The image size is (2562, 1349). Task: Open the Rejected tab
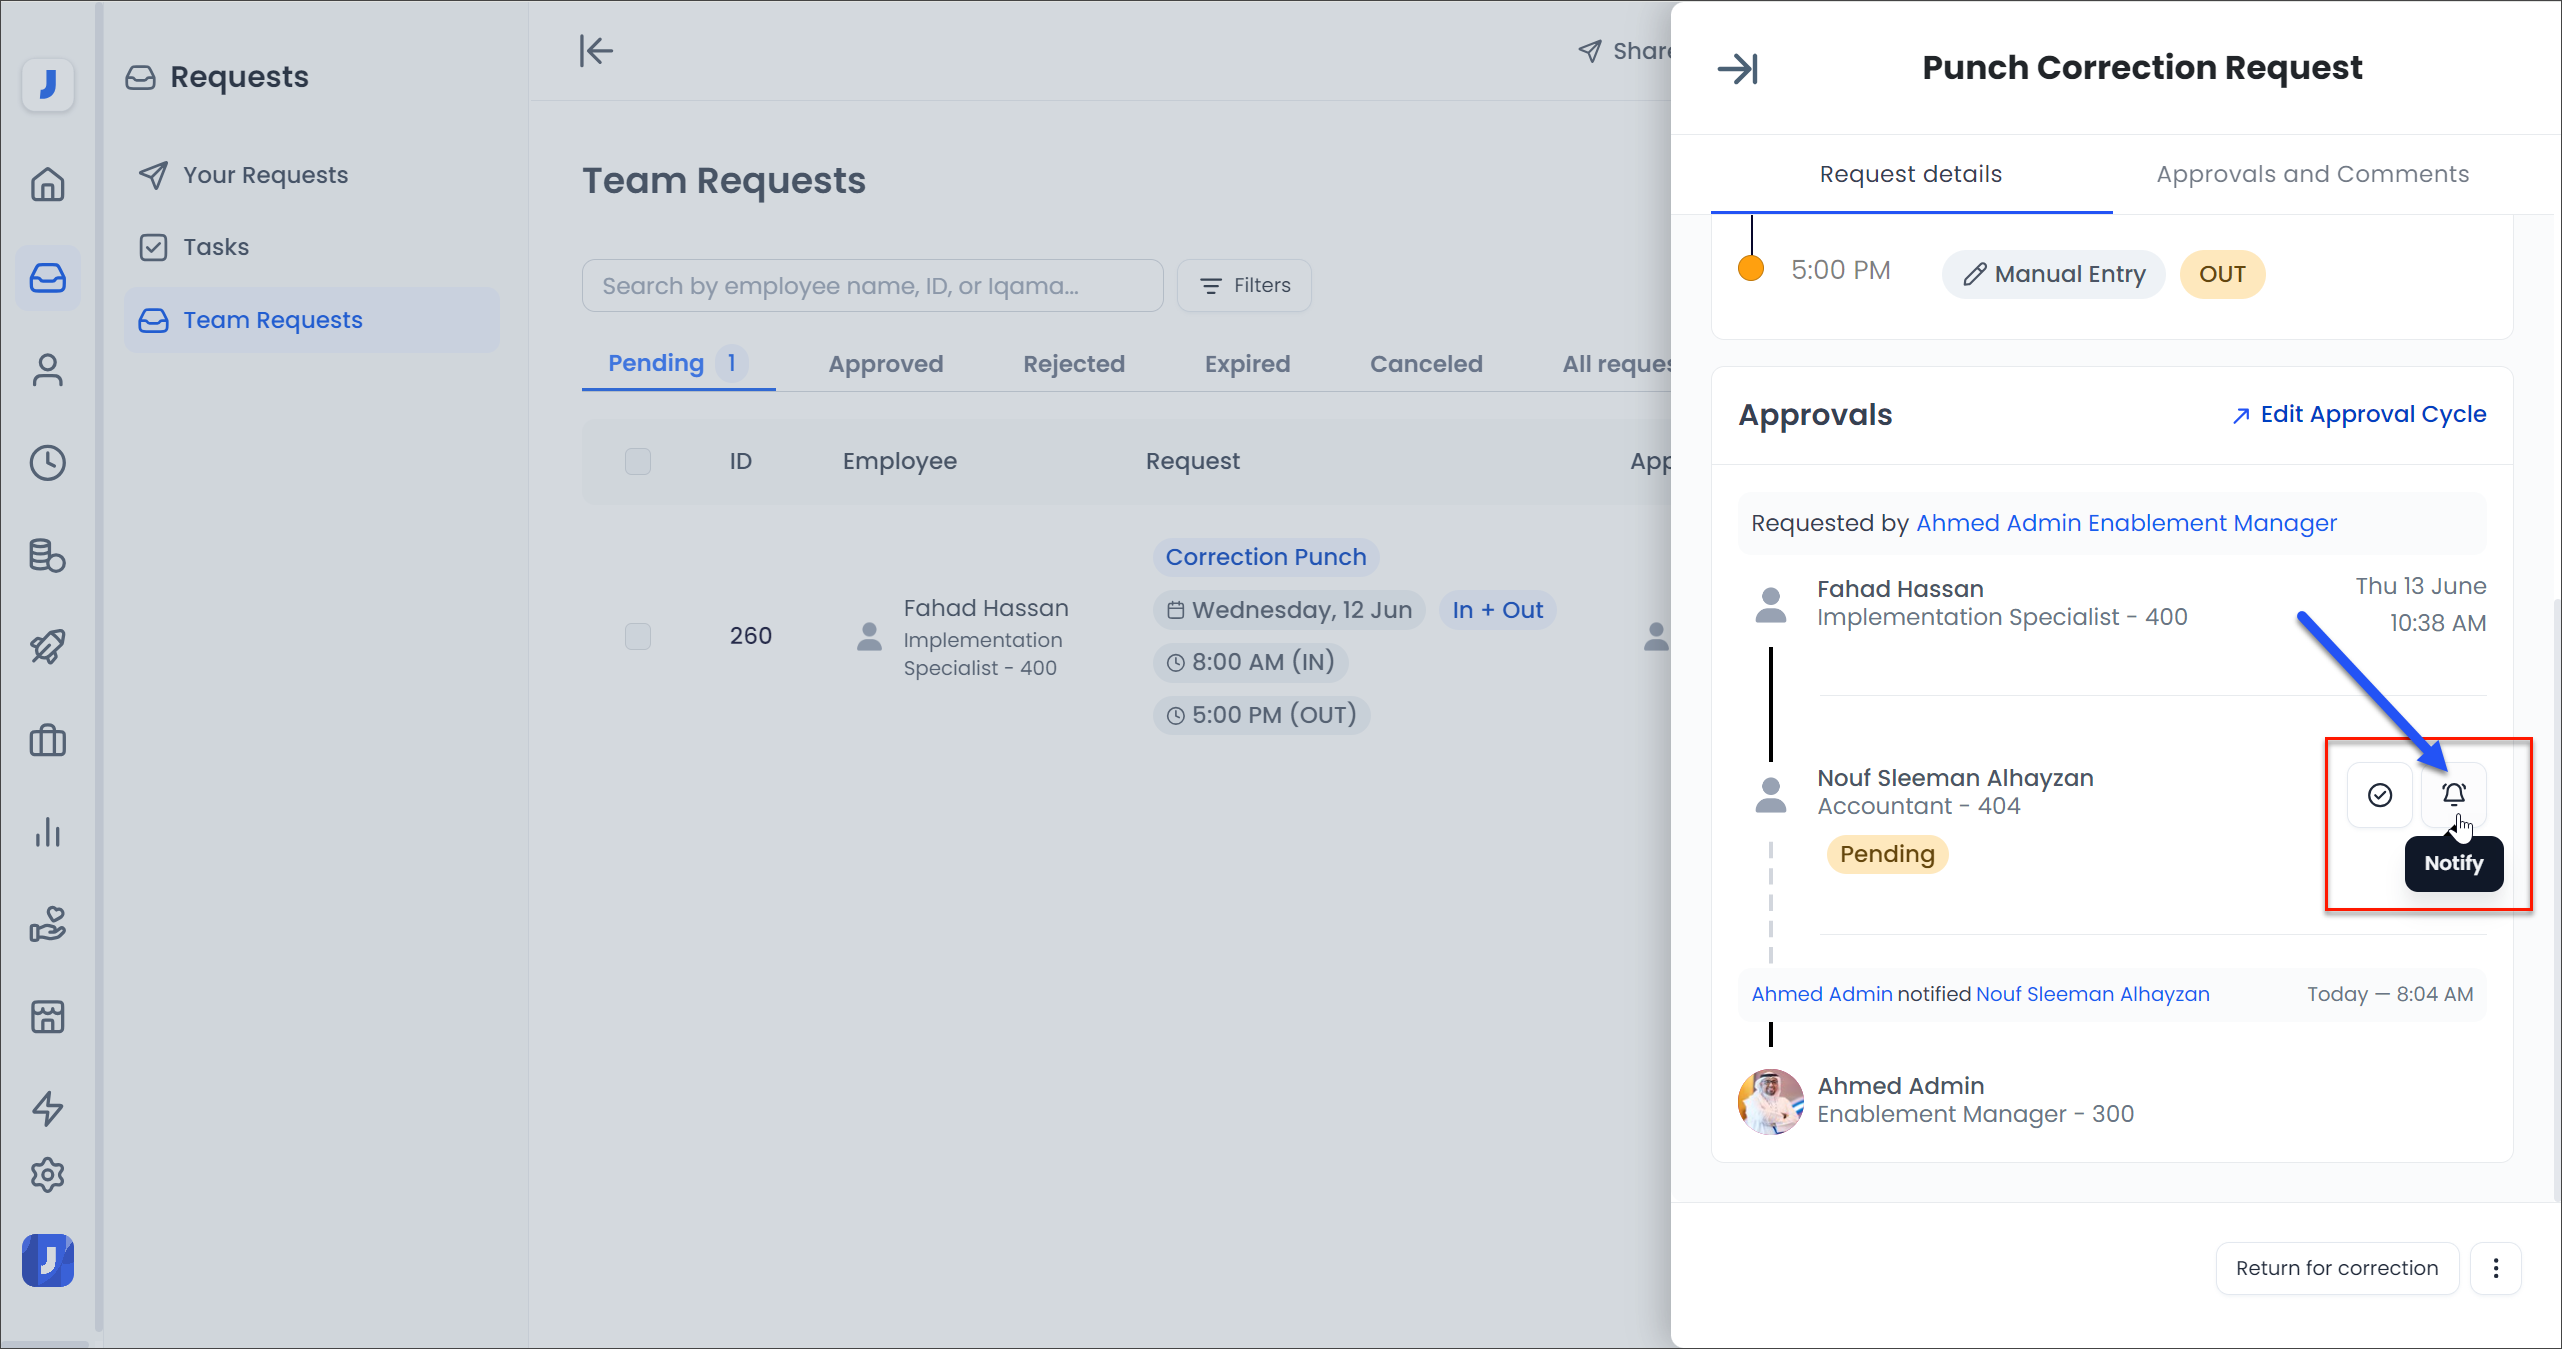point(1074,363)
